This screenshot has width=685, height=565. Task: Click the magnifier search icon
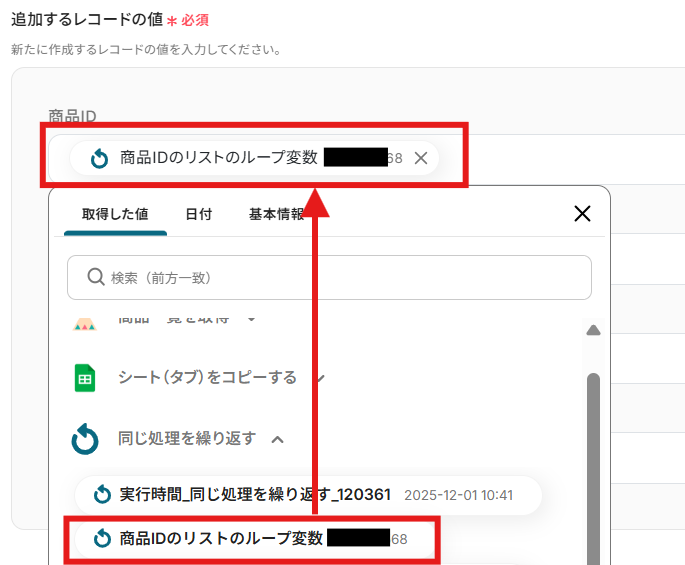click(x=96, y=277)
